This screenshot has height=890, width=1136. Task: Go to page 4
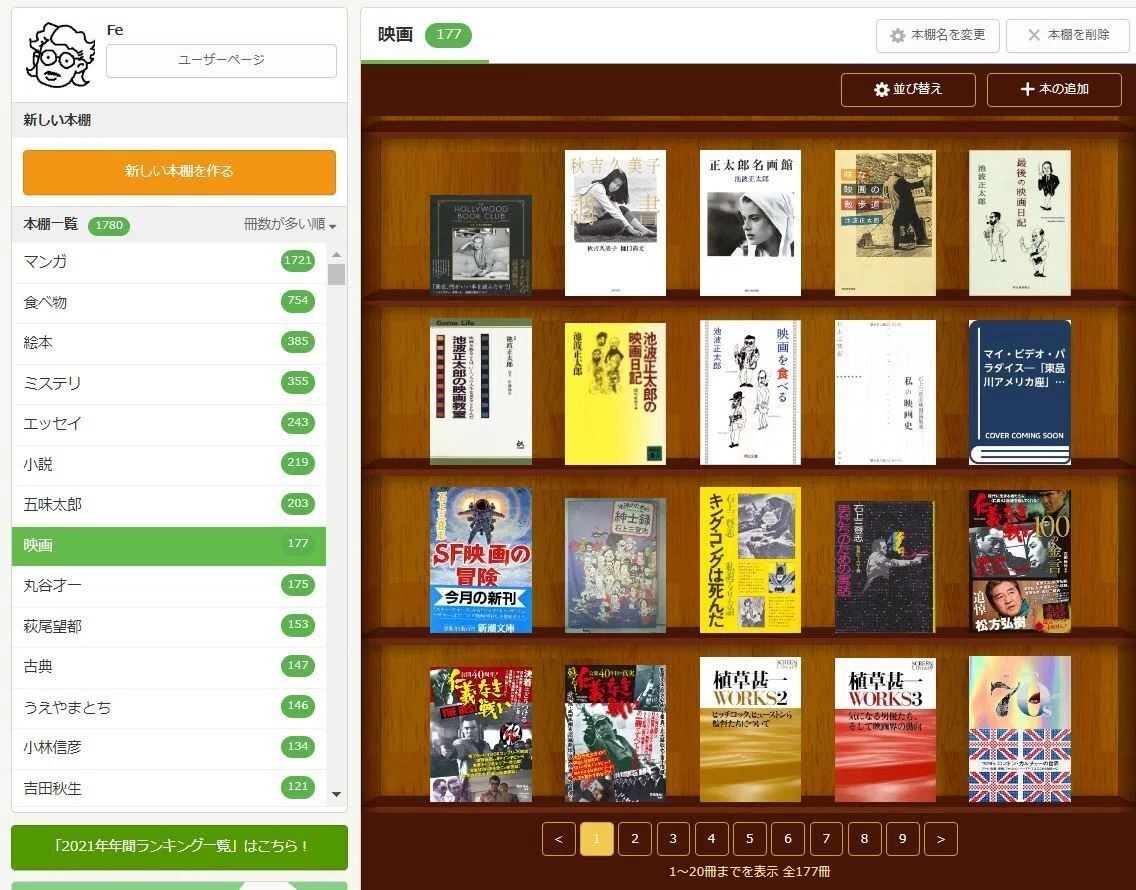coord(711,839)
